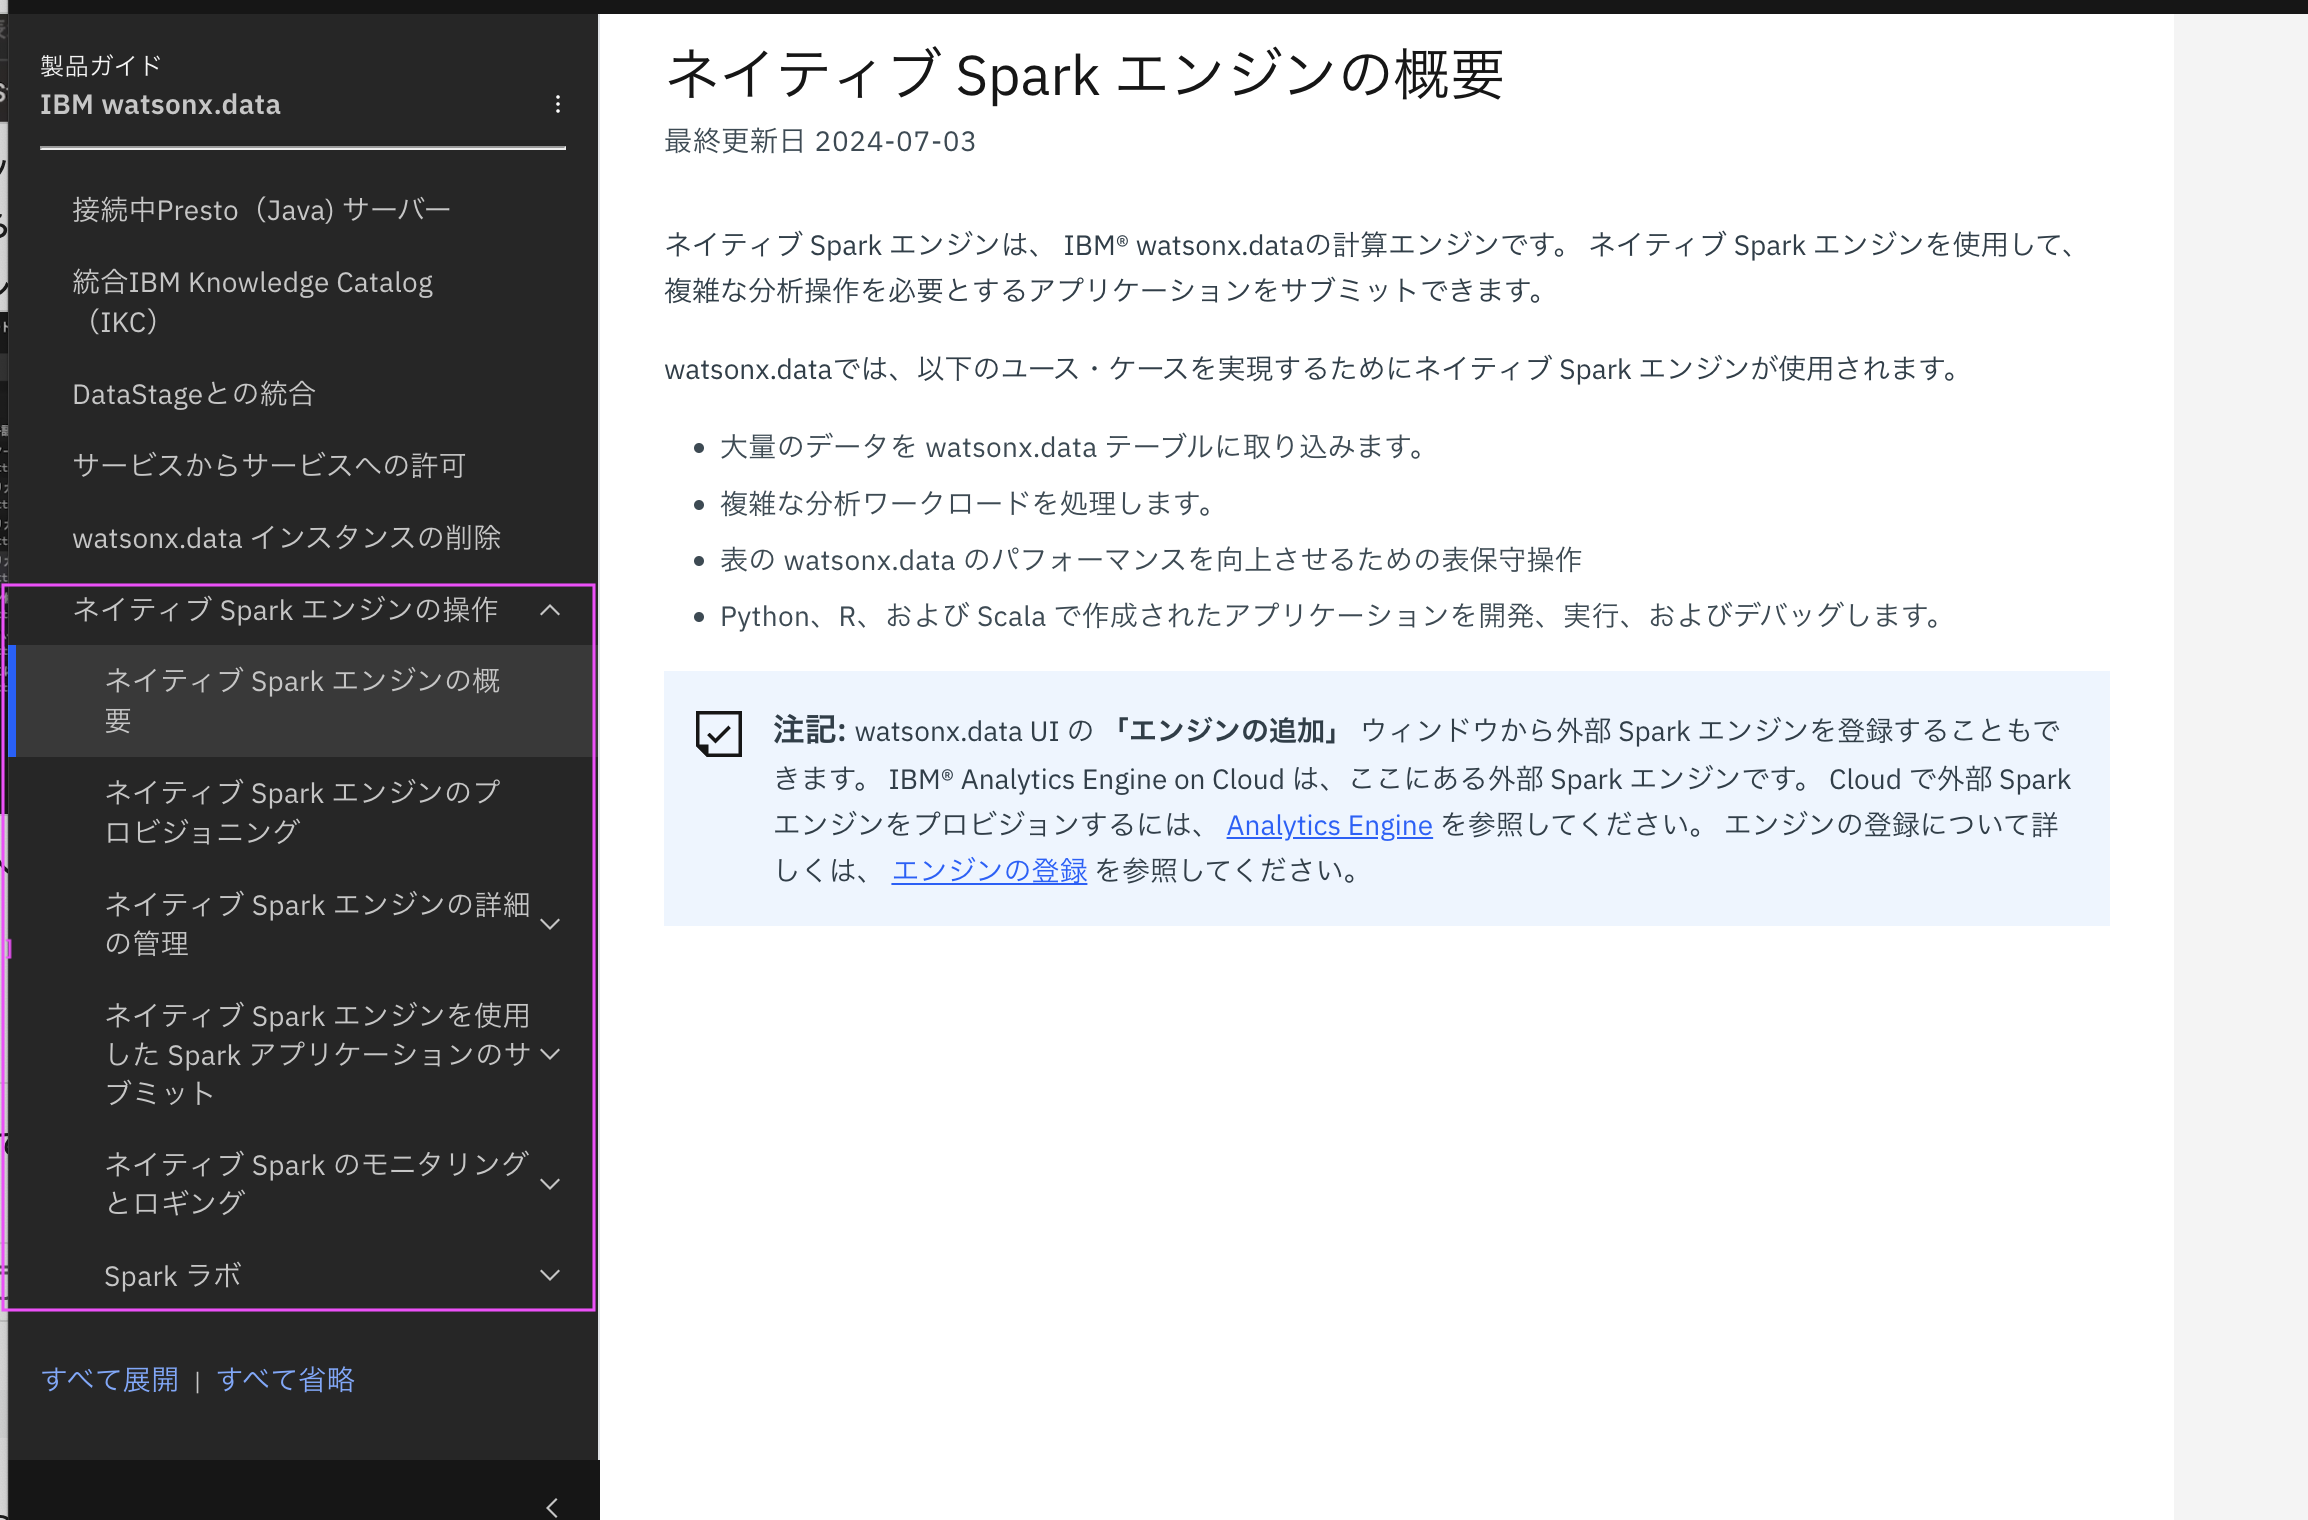Expand Spark アプリケーションのサブミット item

(x=550, y=1054)
